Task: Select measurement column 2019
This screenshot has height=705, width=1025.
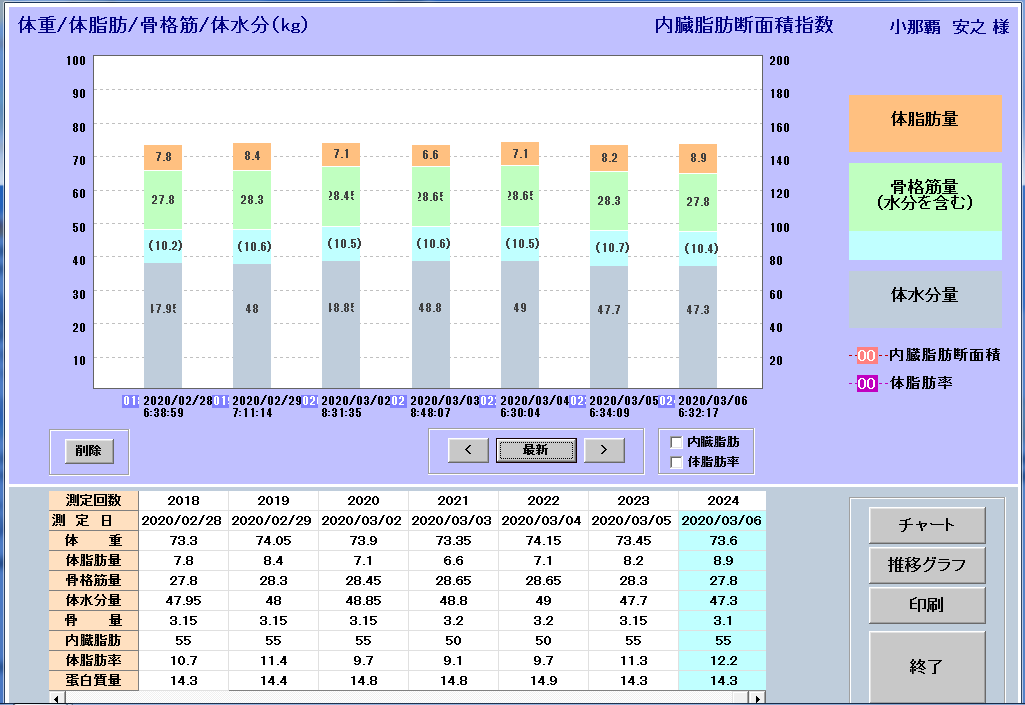Action: [x=273, y=501]
